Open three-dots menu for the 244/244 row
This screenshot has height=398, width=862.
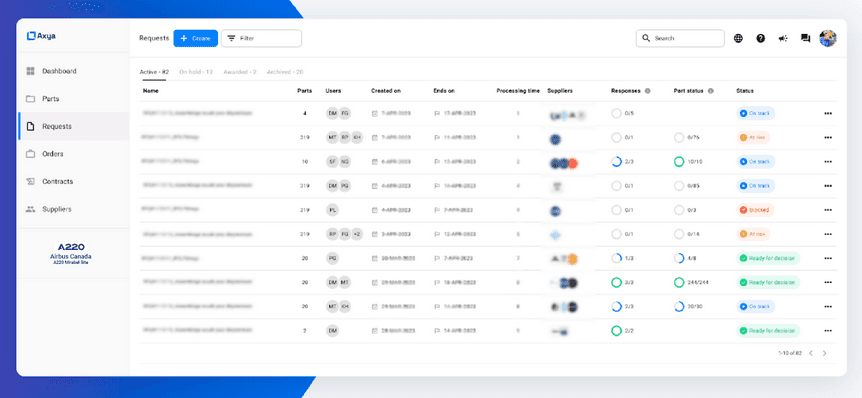click(828, 283)
